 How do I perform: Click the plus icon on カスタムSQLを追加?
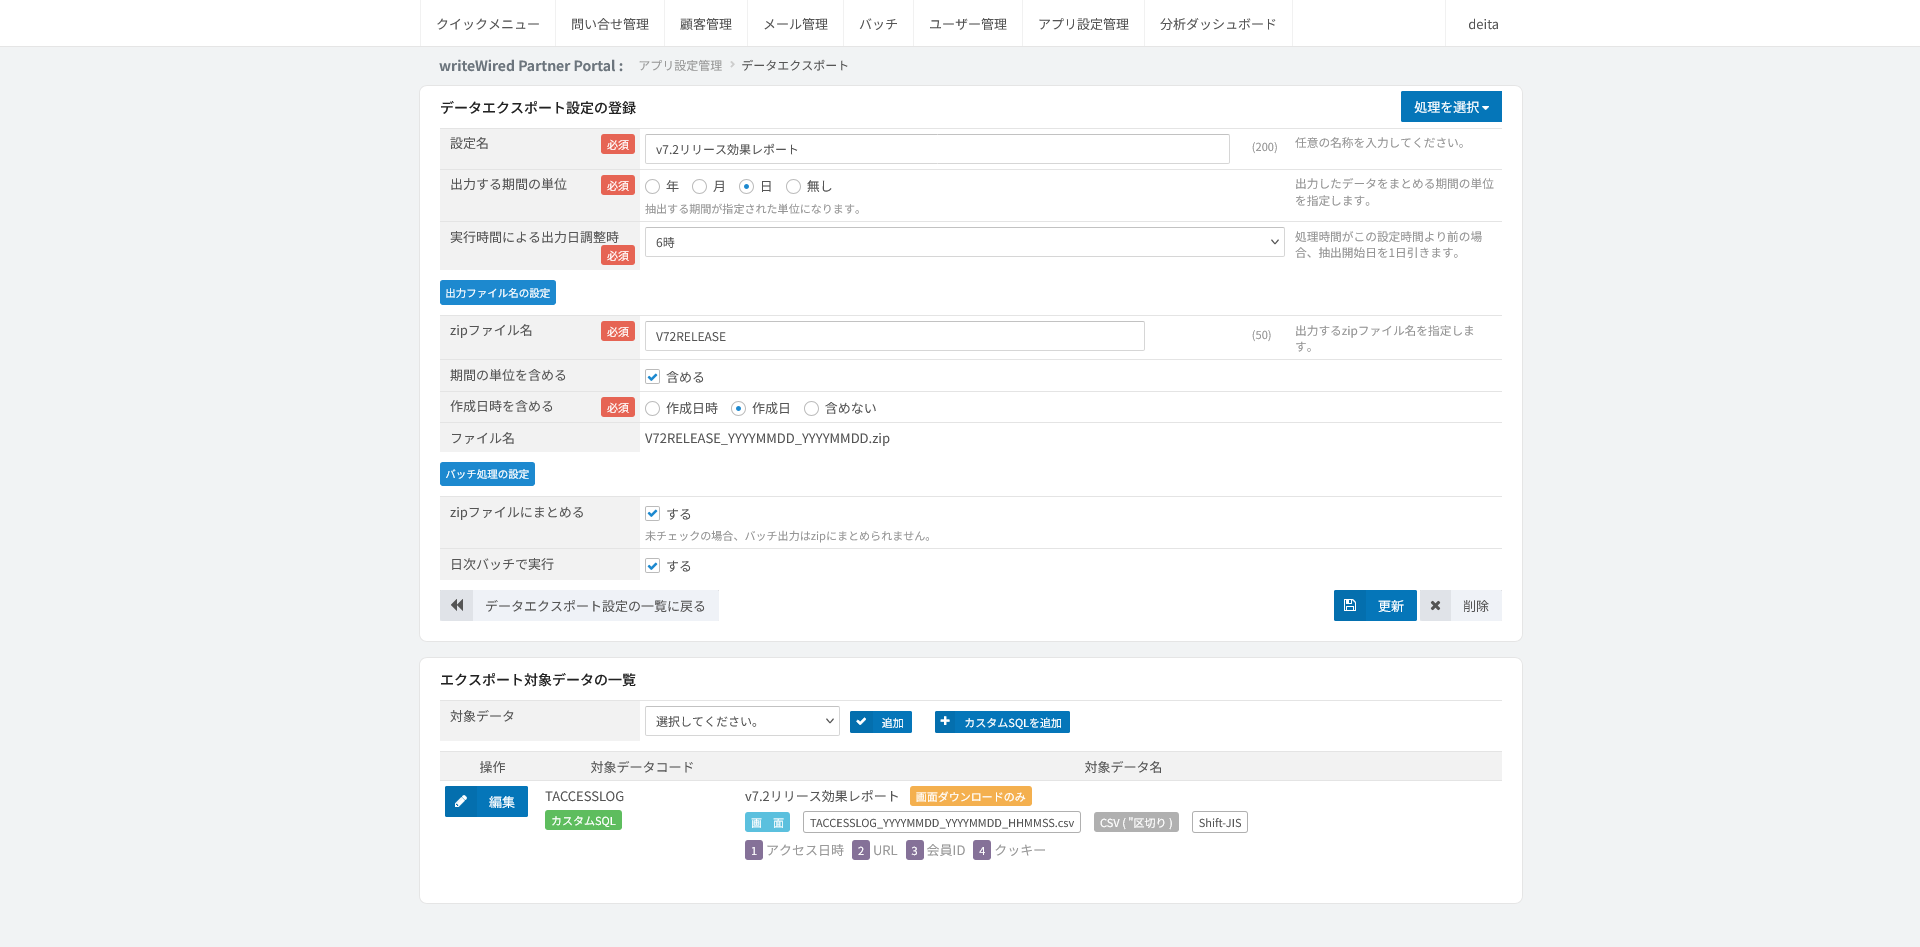pos(945,721)
